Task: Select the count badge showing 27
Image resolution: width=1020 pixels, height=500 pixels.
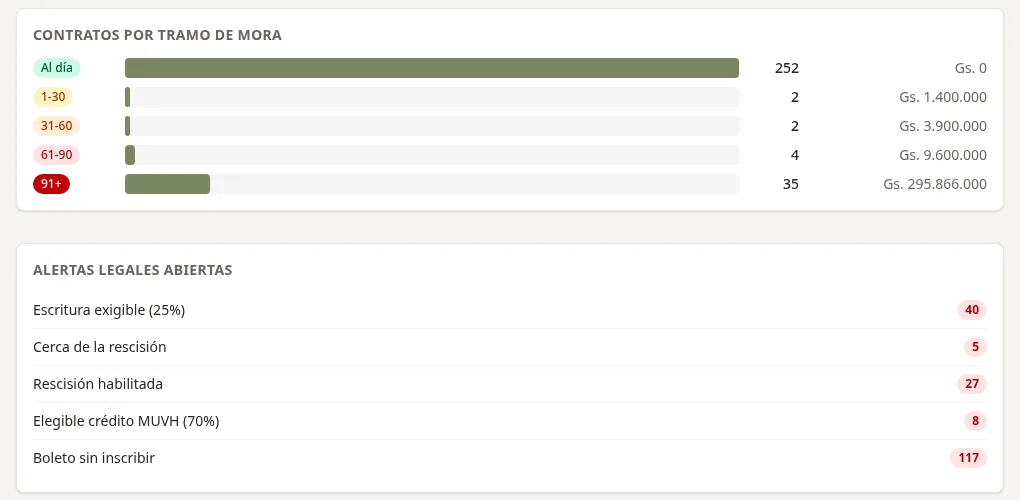Action: coord(972,384)
